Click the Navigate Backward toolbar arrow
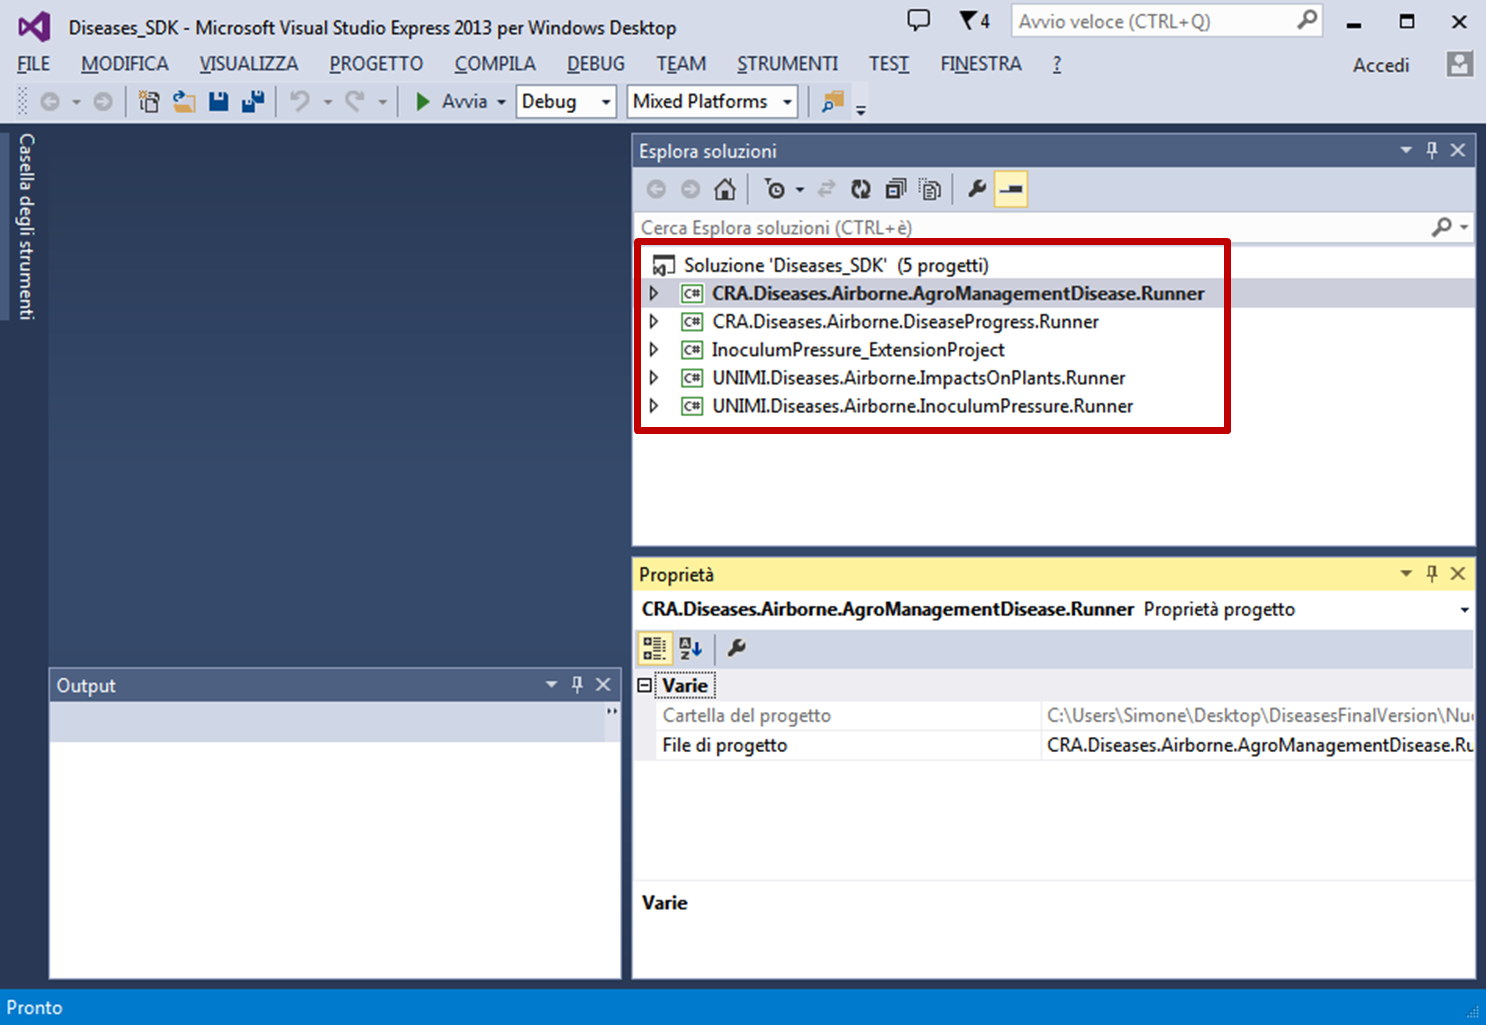Viewport: 1486px width, 1025px height. click(x=50, y=102)
